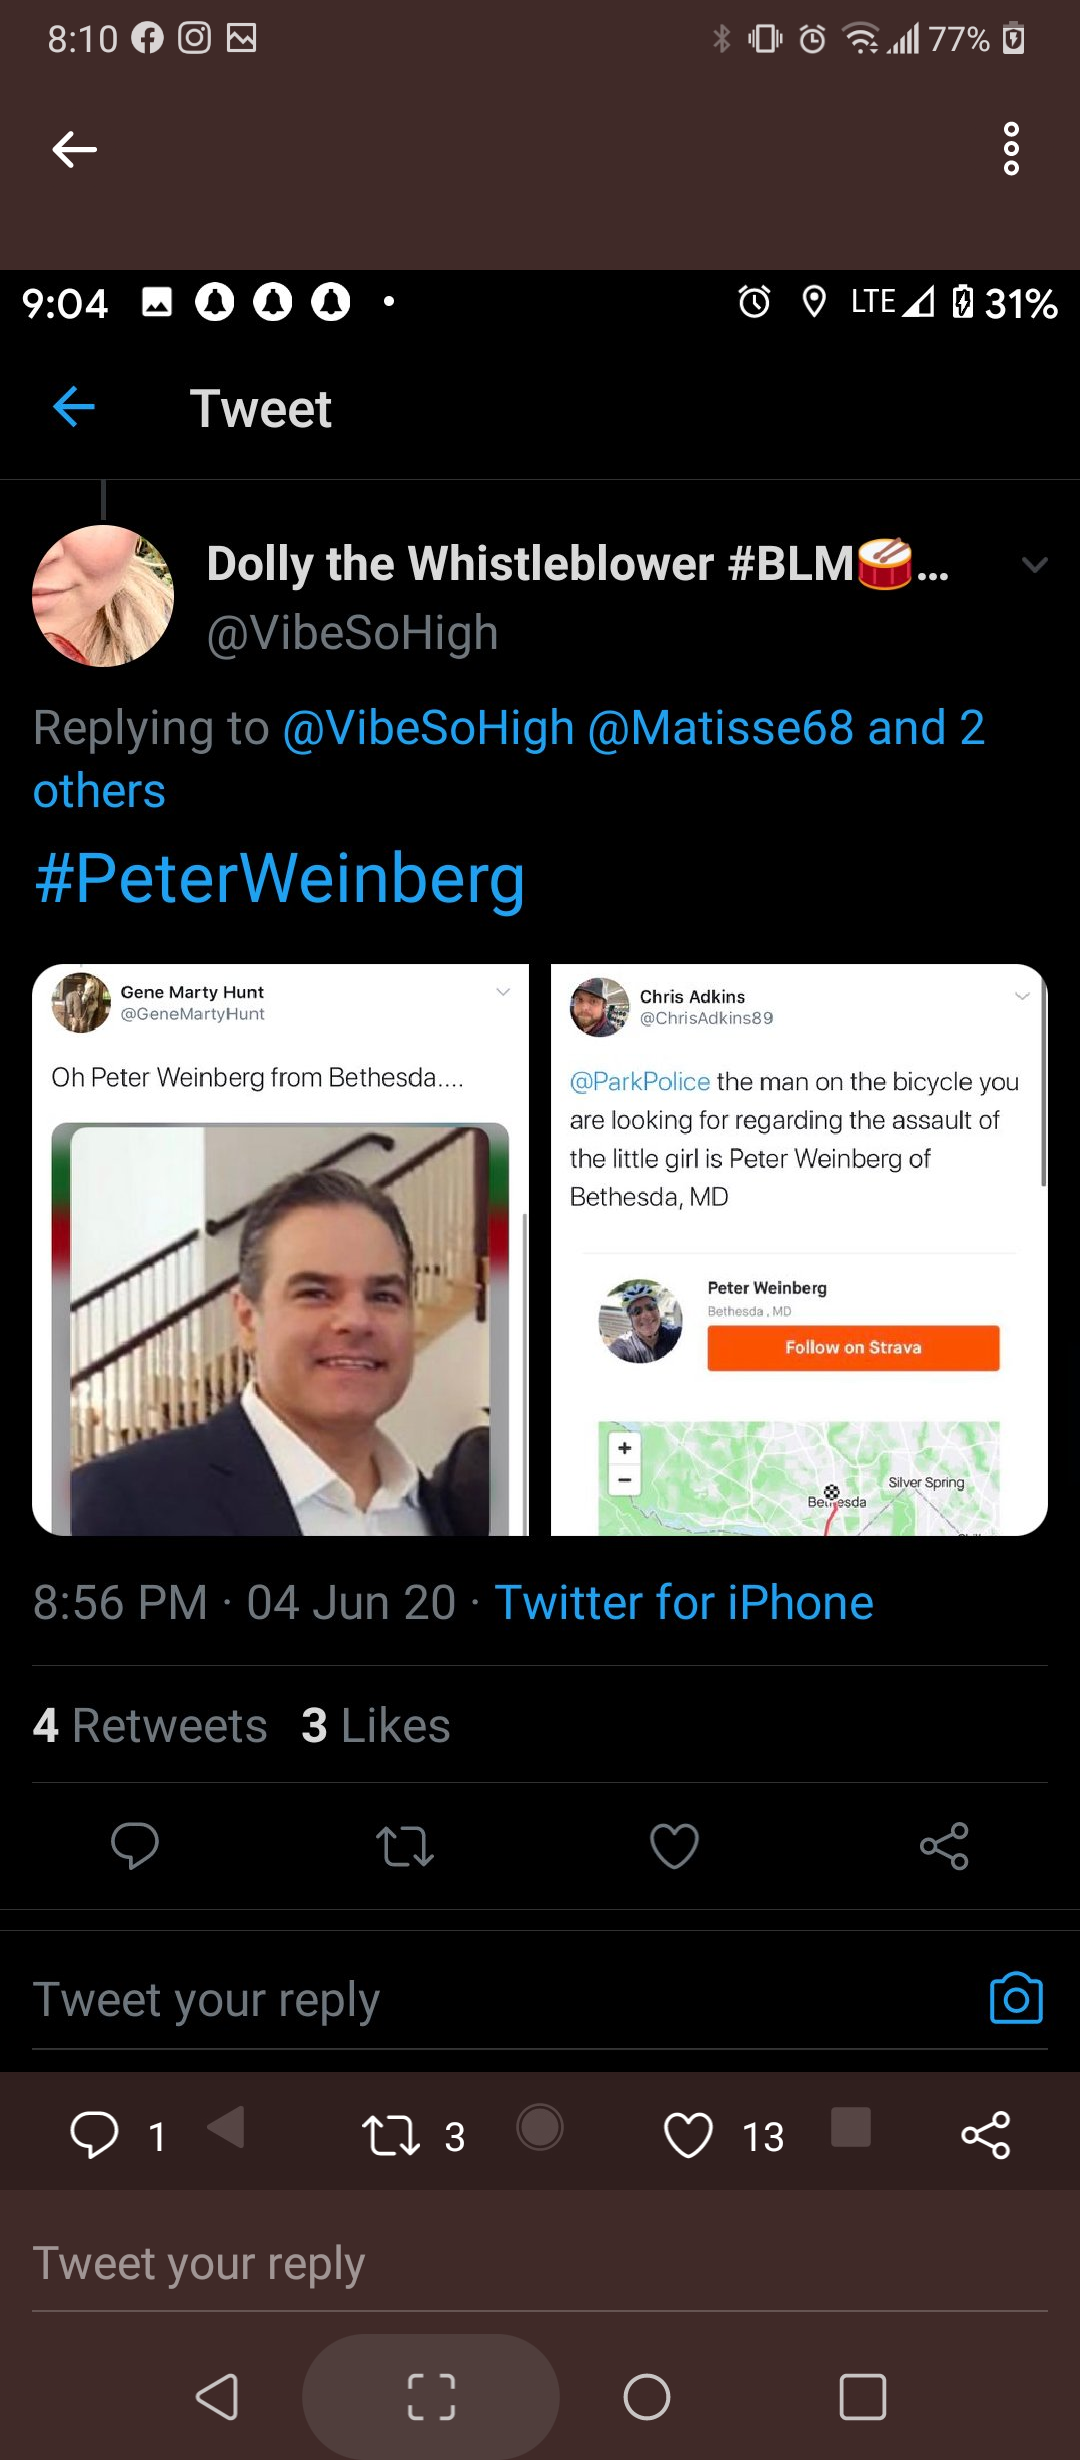Screen dimensions: 1080x2460
Task: Open the @VibeSoHigh mention link
Action: tap(428, 728)
